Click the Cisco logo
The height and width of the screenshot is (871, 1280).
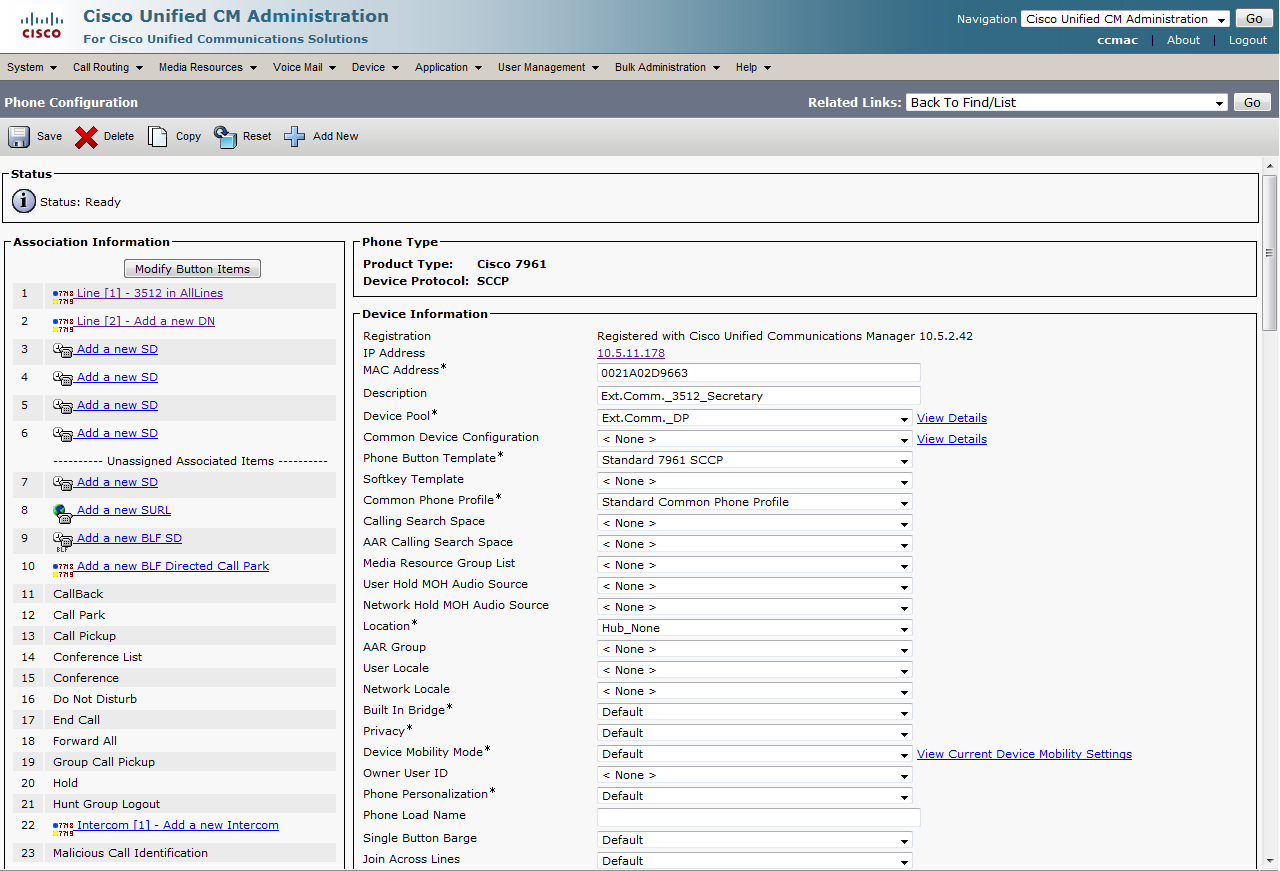click(x=41, y=26)
